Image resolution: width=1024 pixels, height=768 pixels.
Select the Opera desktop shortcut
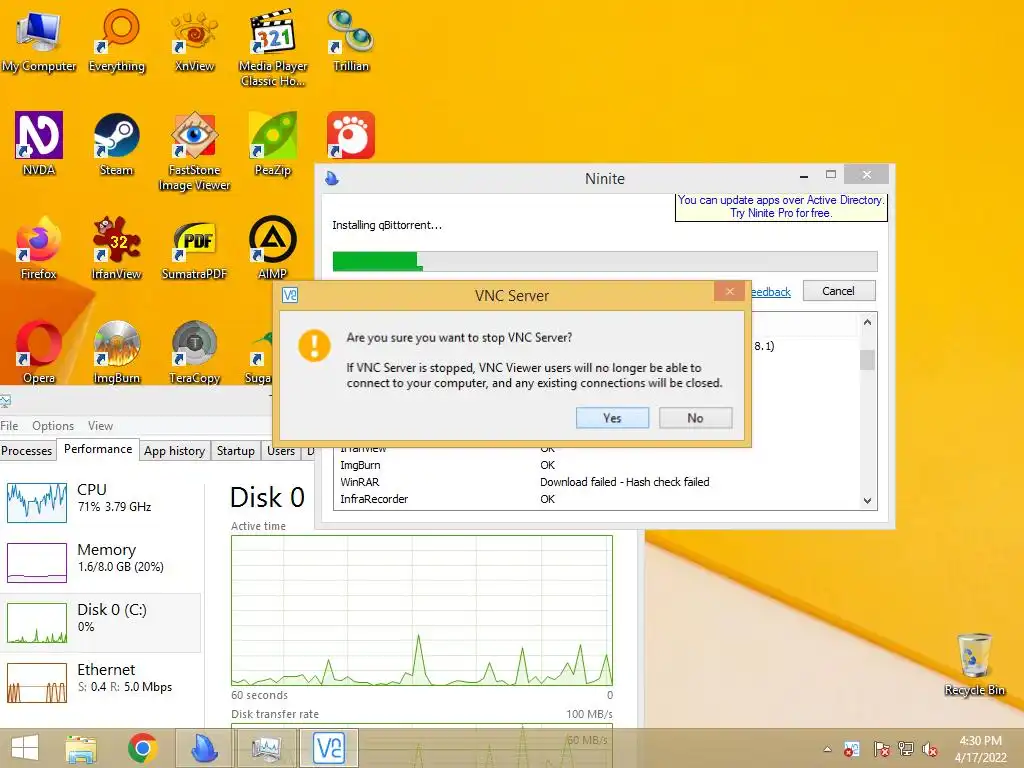39,352
